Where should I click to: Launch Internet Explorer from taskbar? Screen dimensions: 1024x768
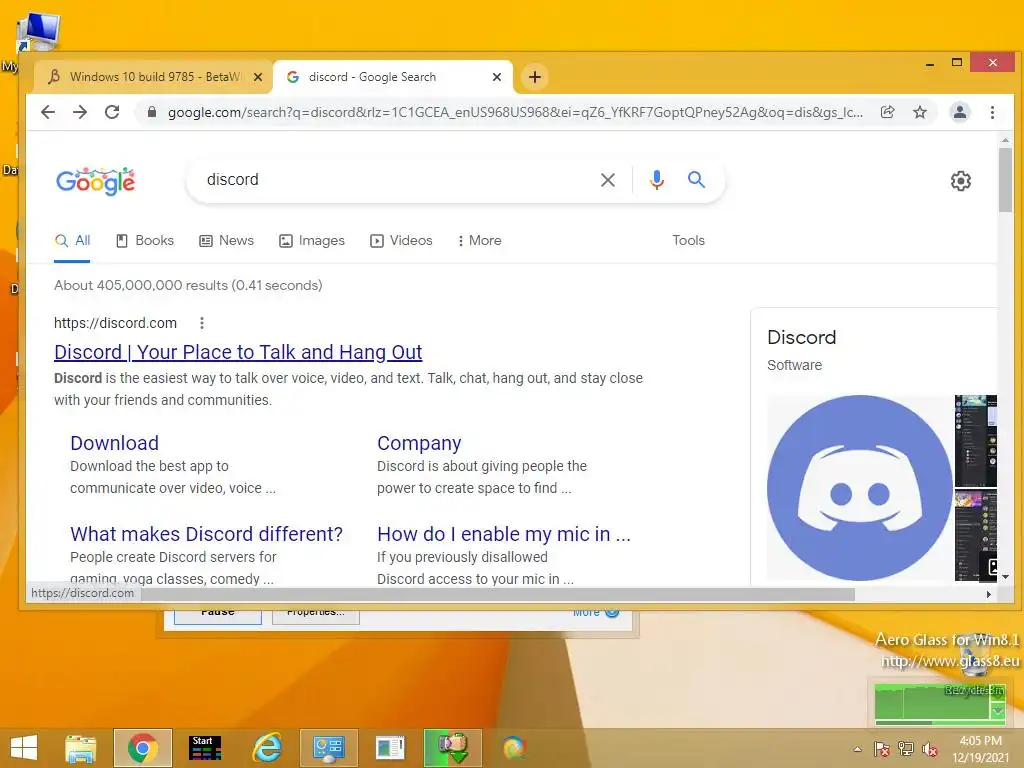point(267,748)
